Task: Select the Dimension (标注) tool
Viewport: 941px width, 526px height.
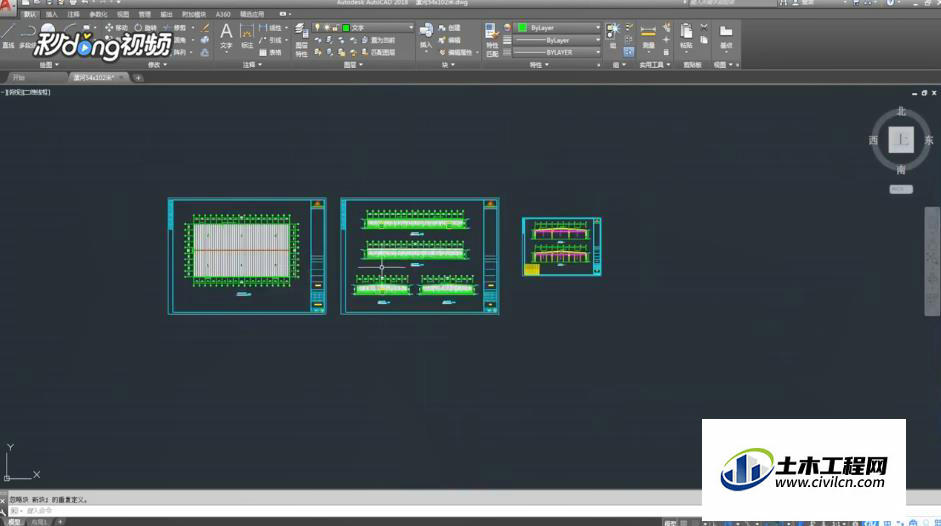Action: click(x=247, y=36)
